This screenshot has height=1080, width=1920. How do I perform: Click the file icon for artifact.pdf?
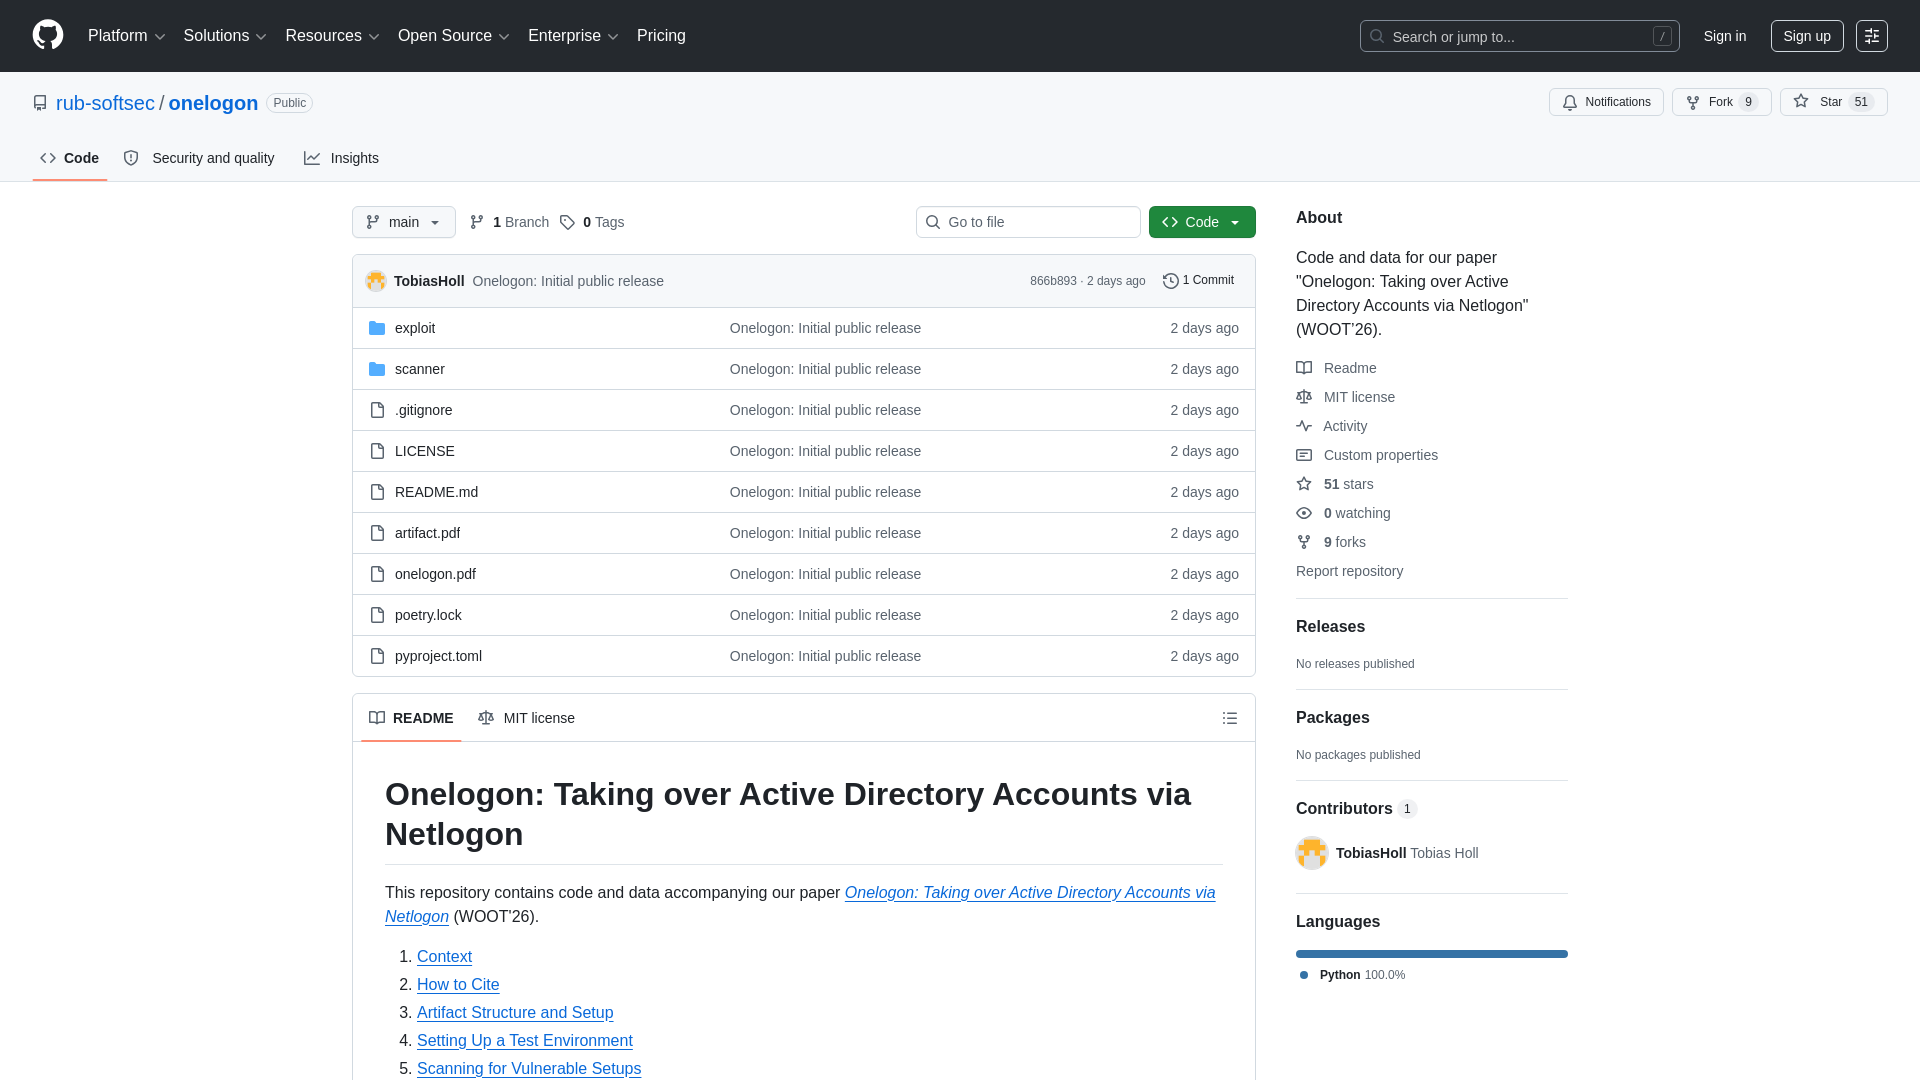[x=377, y=533]
